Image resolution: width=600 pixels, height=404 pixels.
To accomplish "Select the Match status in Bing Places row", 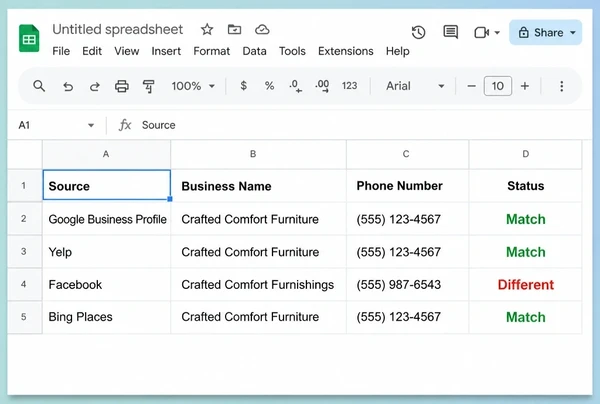I will 525,317.
